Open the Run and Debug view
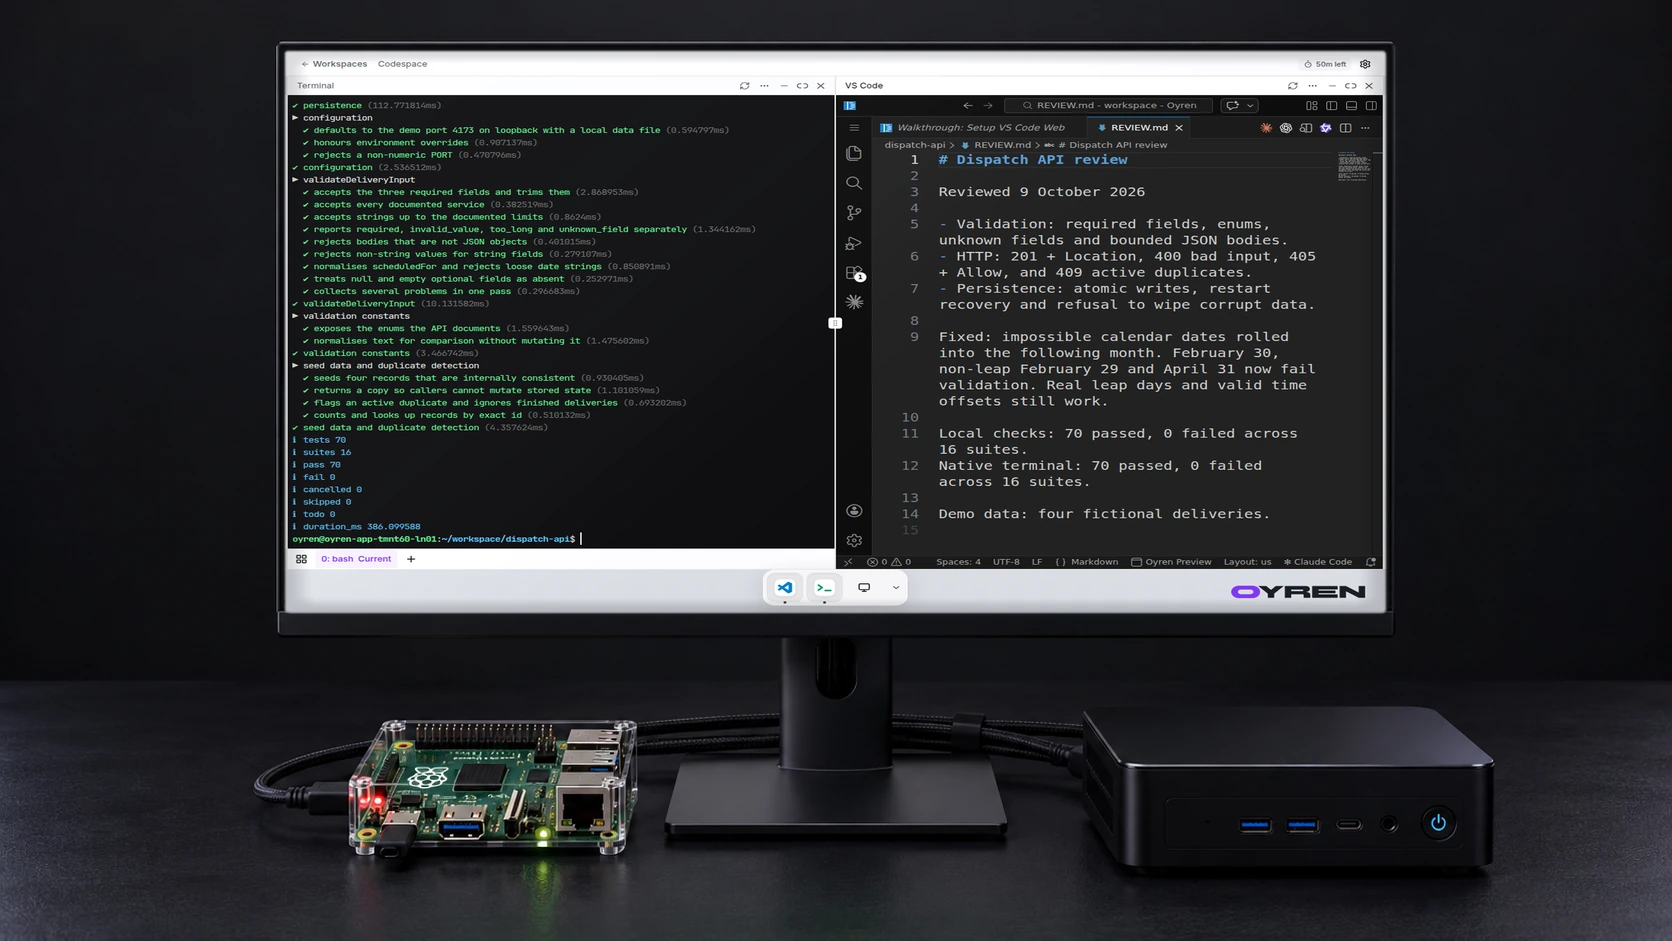The image size is (1672, 941). click(853, 243)
